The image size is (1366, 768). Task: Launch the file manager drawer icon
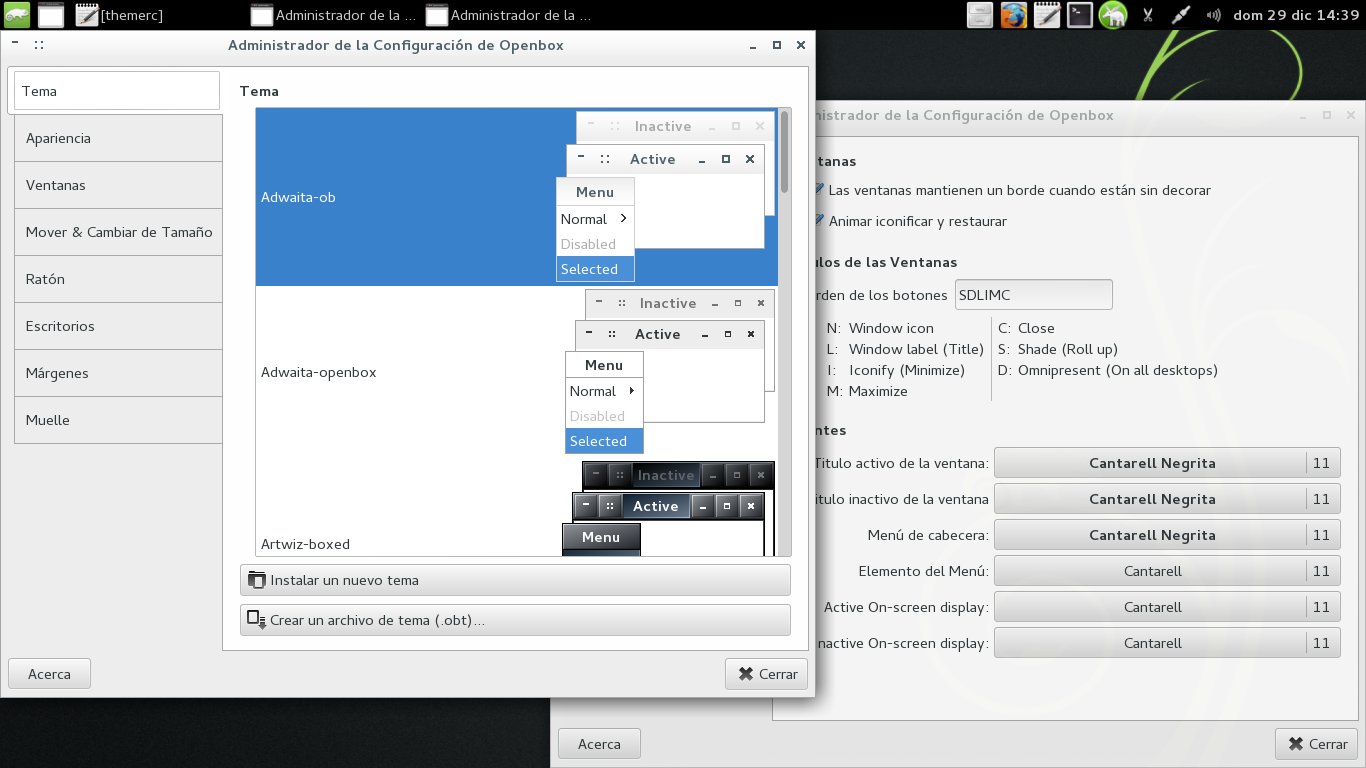pos(980,15)
